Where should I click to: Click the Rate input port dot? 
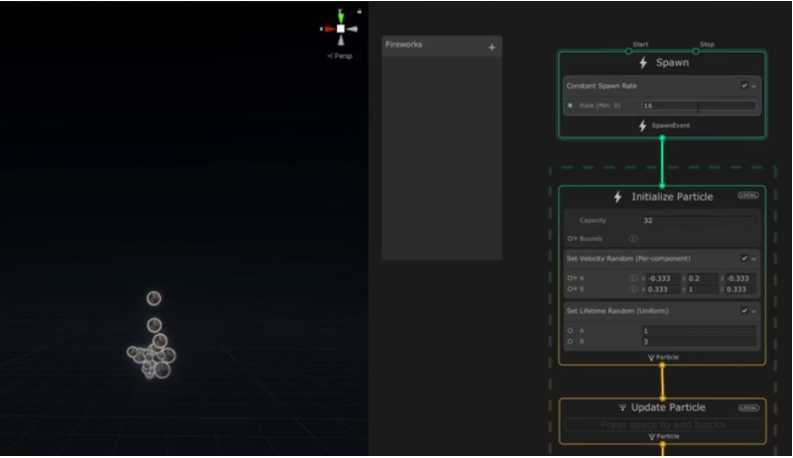pyautogui.click(x=570, y=106)
